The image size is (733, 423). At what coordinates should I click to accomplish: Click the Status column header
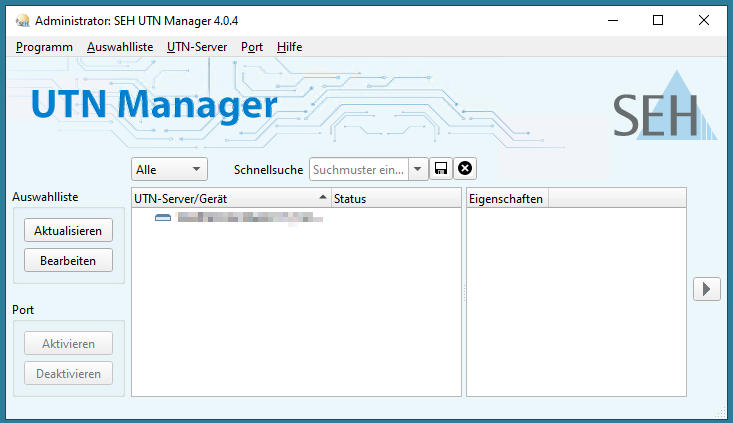click(x=396, y=198)
